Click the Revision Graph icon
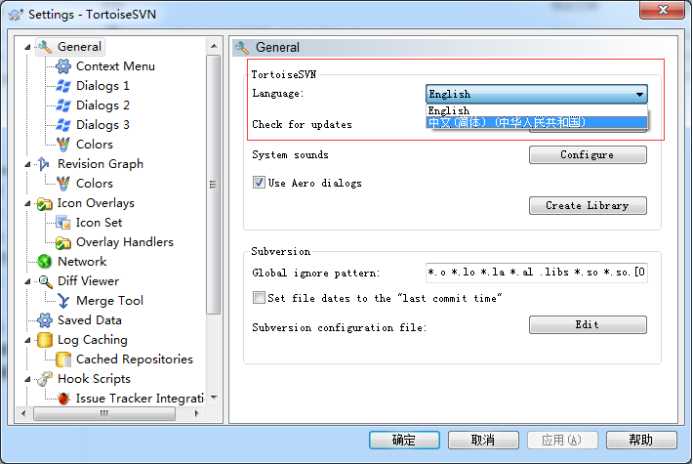The width and height of the screenshot is (693, 464). point(44,164)
